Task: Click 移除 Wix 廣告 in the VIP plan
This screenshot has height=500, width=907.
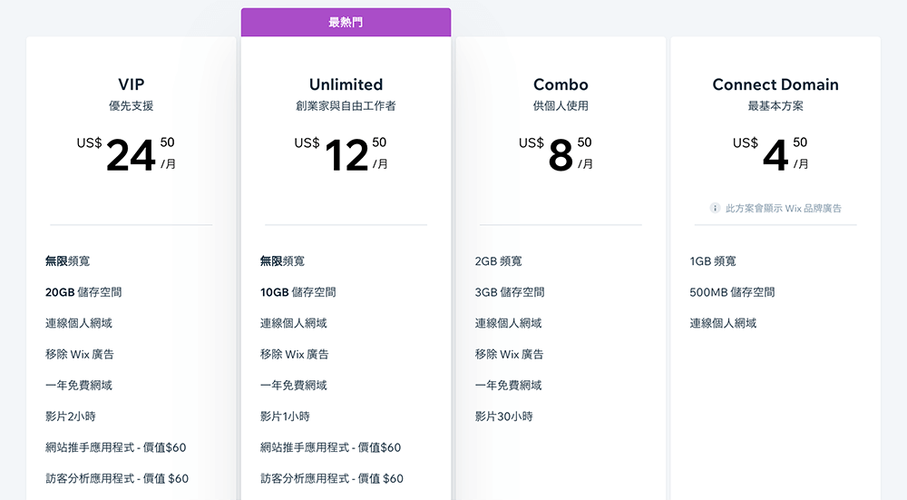Action: (80, 354)
